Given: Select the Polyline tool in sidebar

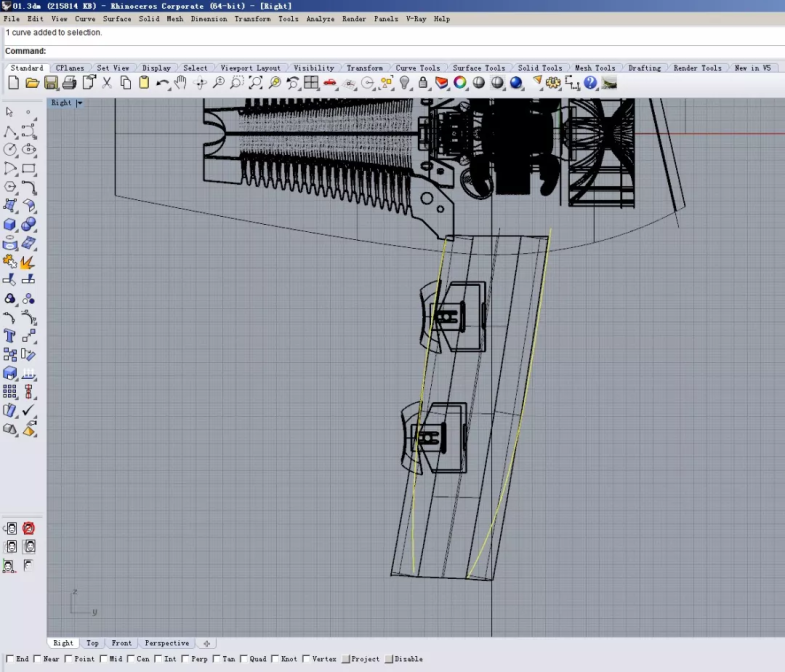Looking at the screenshot, I should [11, 131].
